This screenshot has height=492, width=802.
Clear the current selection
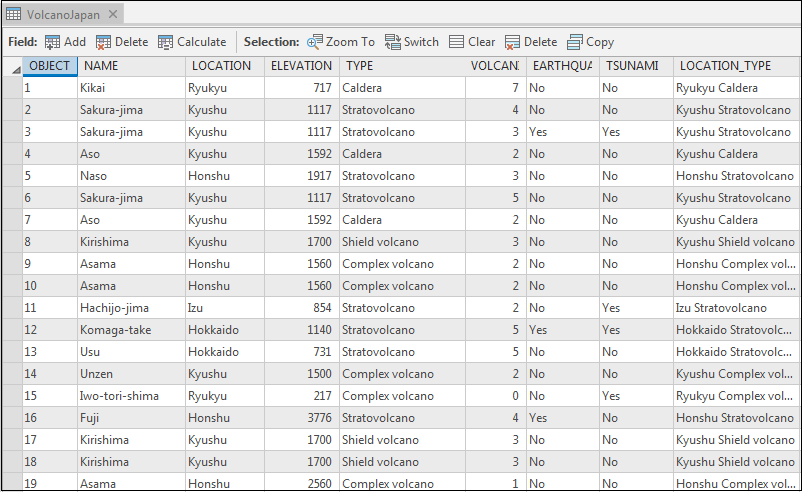click(472, 42)
